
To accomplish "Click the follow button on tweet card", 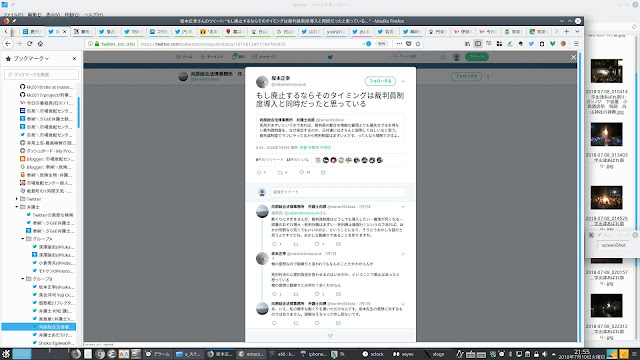I will (x=380, y=81).
